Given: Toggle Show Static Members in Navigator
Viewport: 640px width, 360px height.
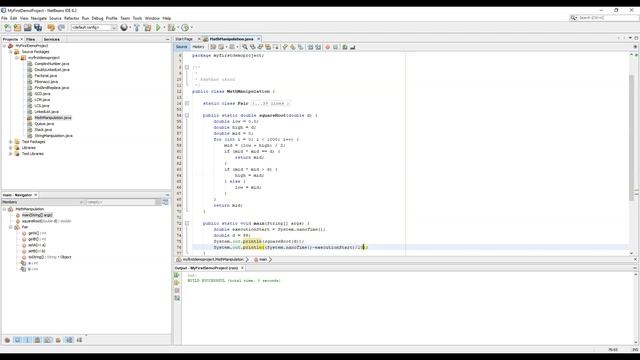Looking at the screenshot, I should click(27, 340).
